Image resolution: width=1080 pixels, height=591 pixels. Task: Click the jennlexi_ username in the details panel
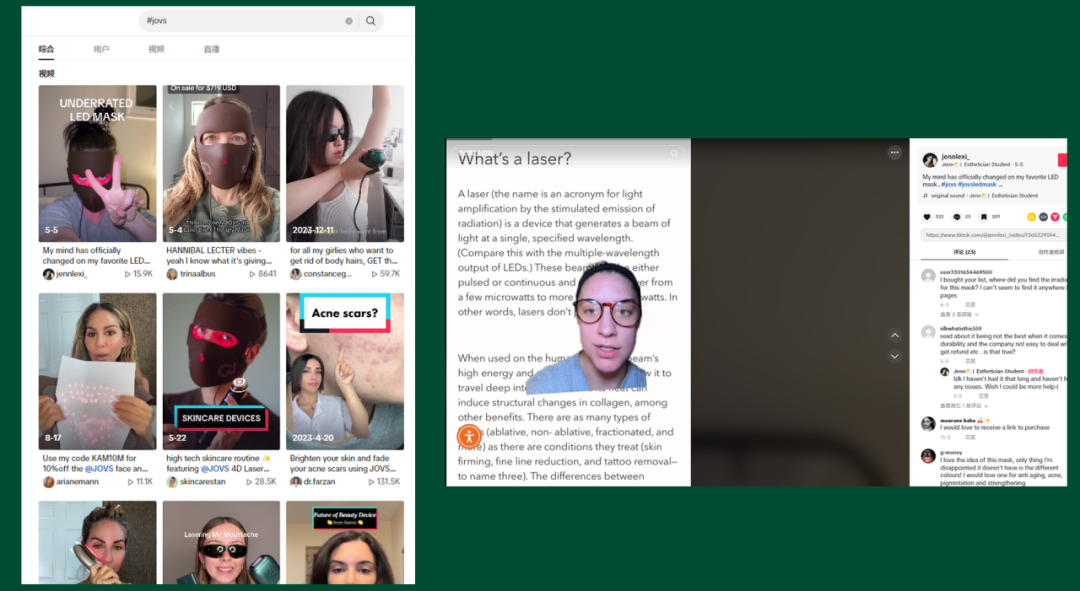tap(955, 156)
